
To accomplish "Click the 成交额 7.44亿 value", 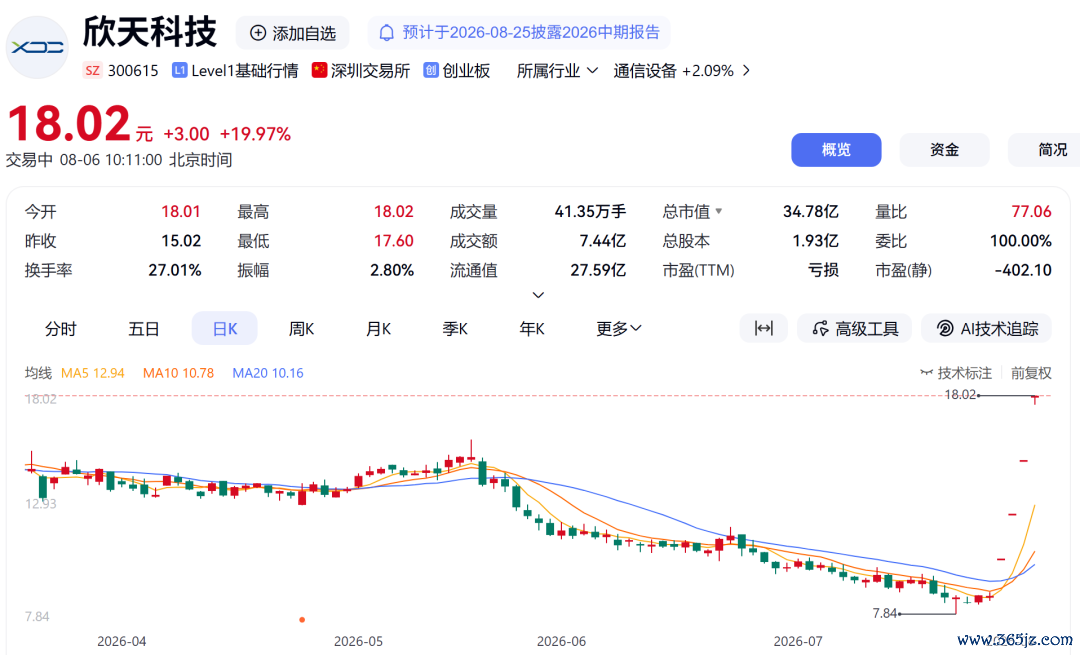I will pos(602,241).
